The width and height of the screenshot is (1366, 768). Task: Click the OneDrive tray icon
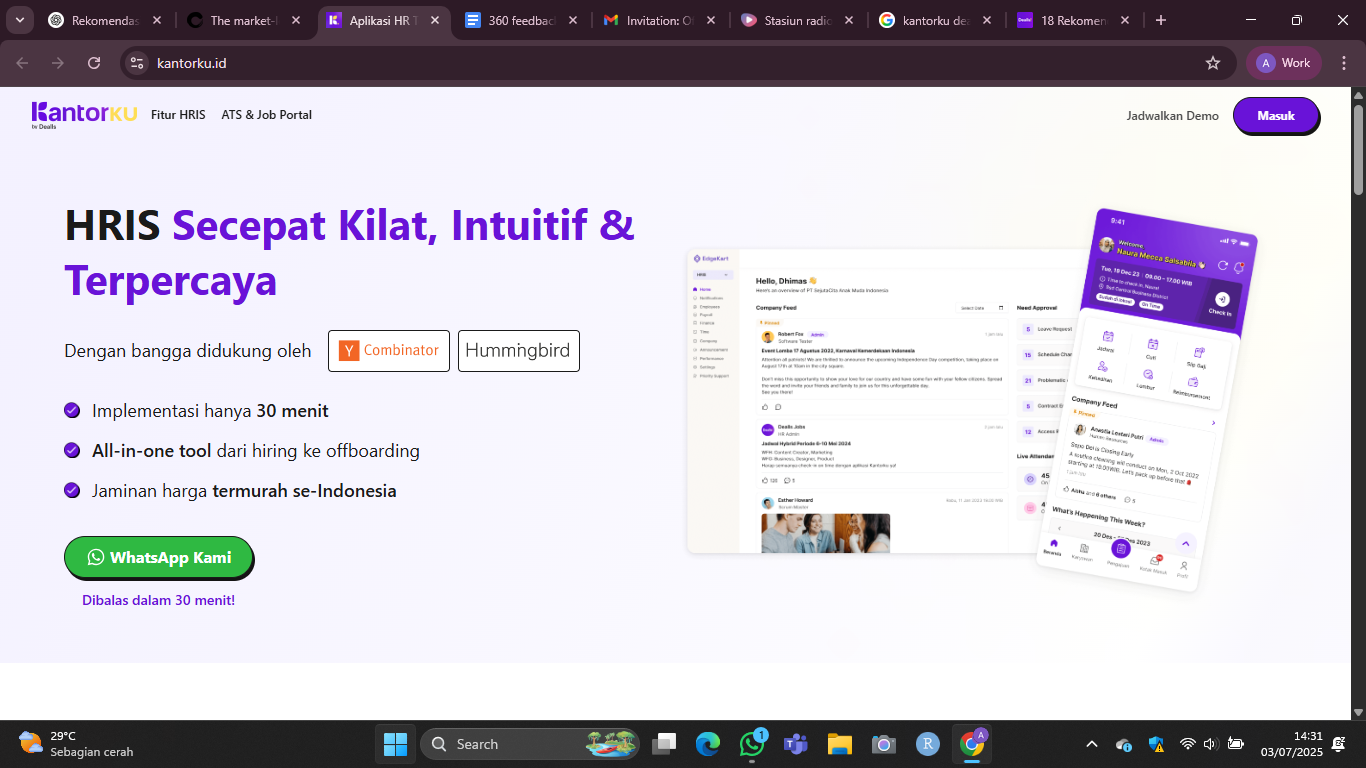click(x=1124, y=744)
